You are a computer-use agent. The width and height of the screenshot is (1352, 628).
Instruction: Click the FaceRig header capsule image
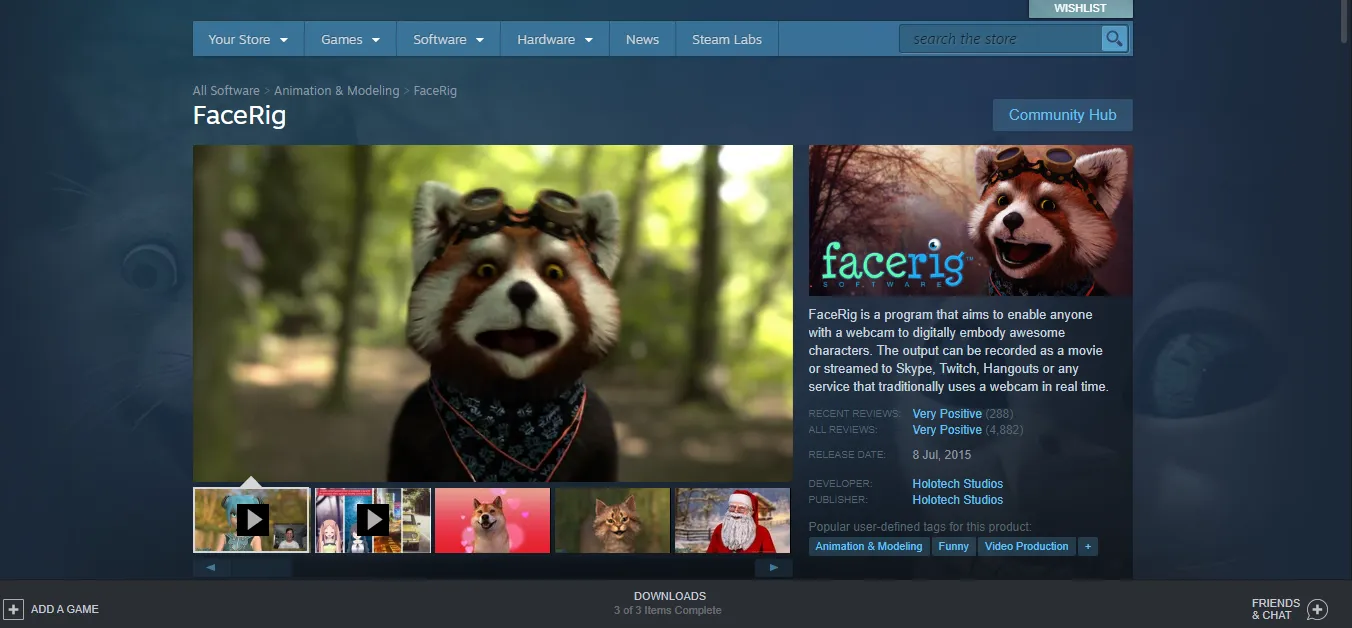[971, 220]
